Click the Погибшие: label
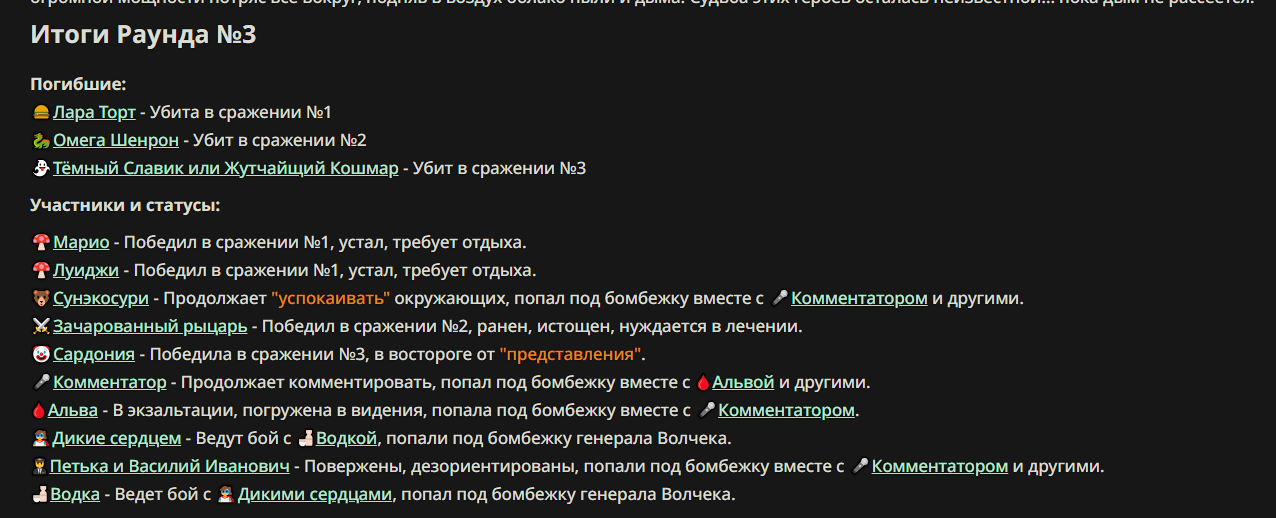The height and width of the screenshot is (518, 1276). [x=78, y=84]
